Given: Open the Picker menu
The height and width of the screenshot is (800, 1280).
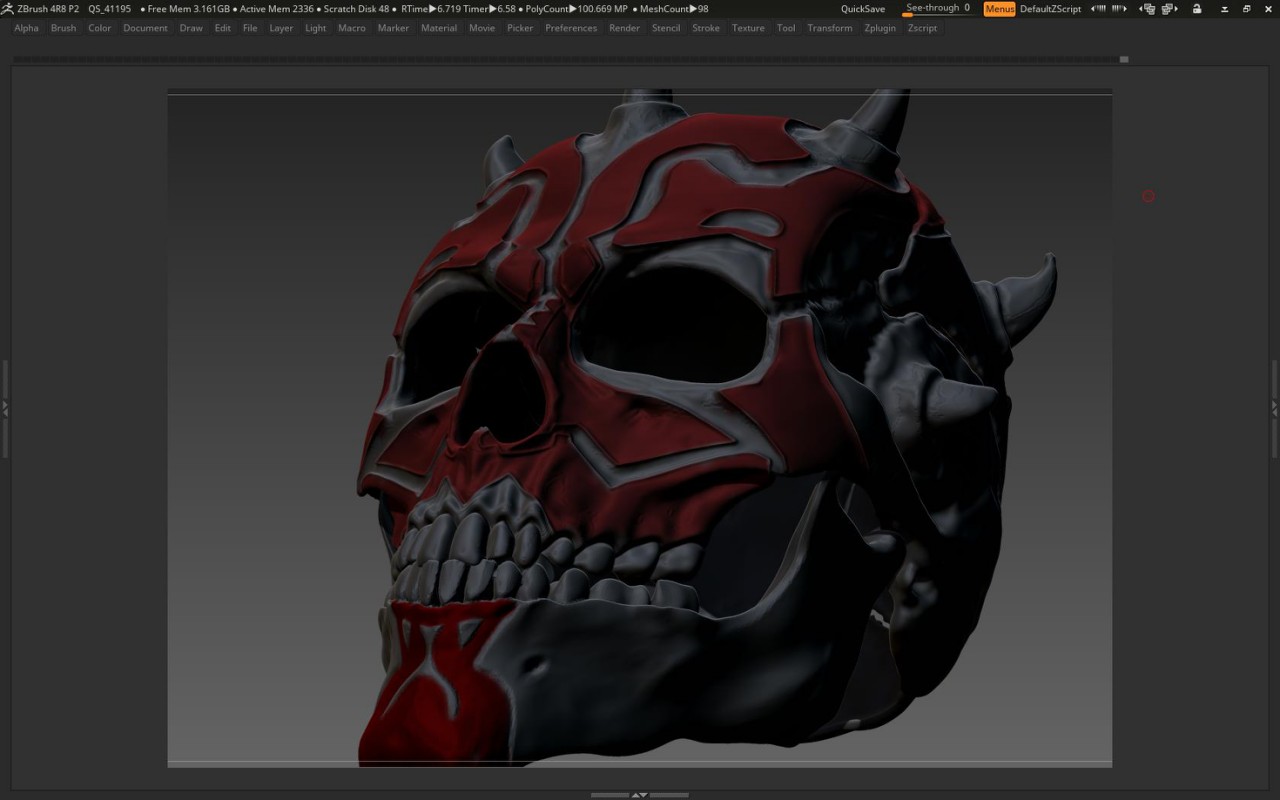Looking at the screenshot, I should point(520,28).
